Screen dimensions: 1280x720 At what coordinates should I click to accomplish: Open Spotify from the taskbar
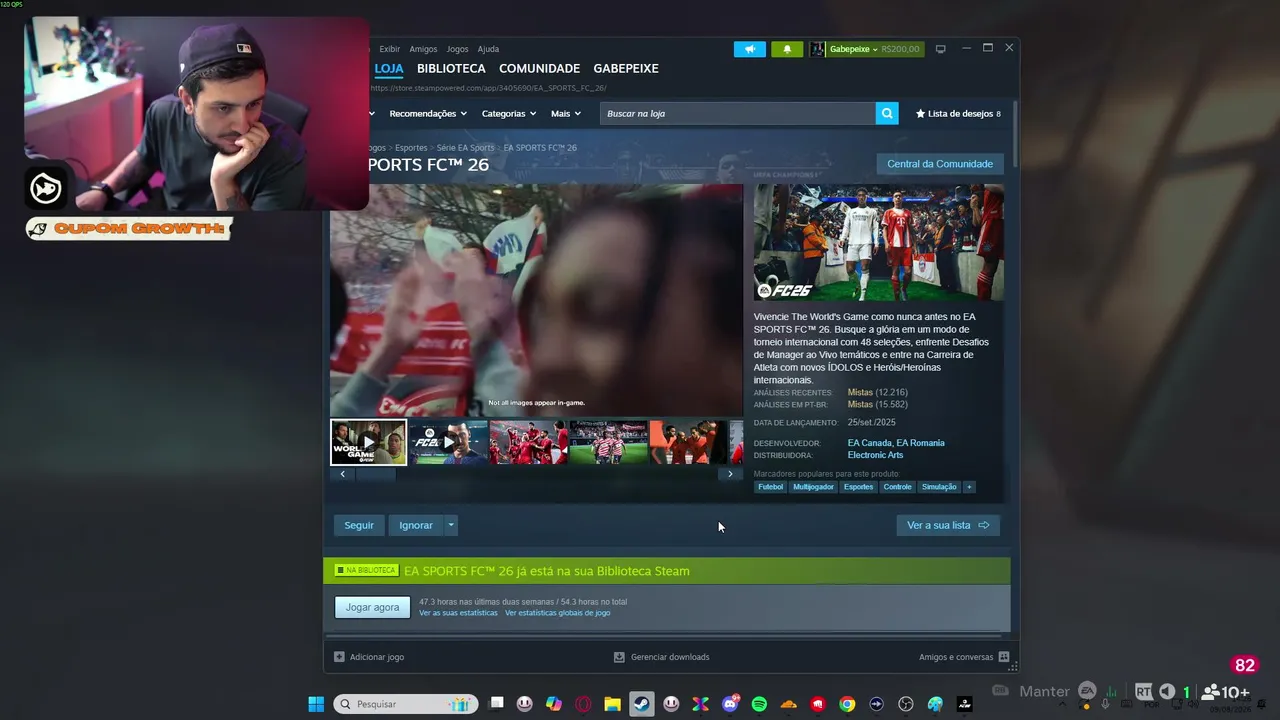click(759, 704)
